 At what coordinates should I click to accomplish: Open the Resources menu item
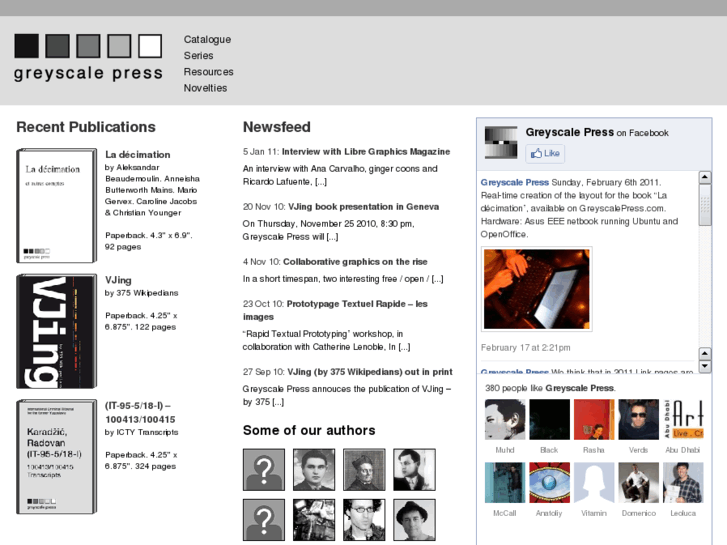208,72
